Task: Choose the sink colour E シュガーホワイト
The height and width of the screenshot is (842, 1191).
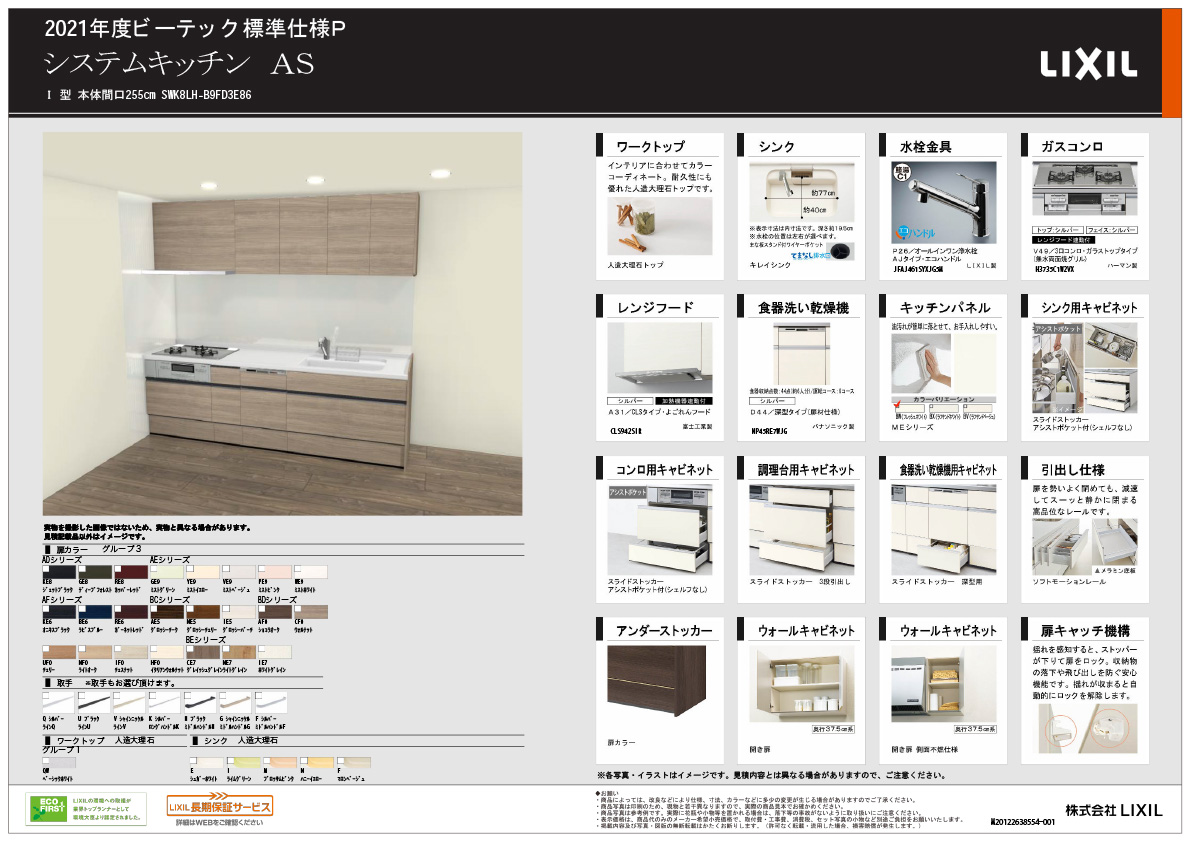Action: pyautogui.click(x=206, y=762)
